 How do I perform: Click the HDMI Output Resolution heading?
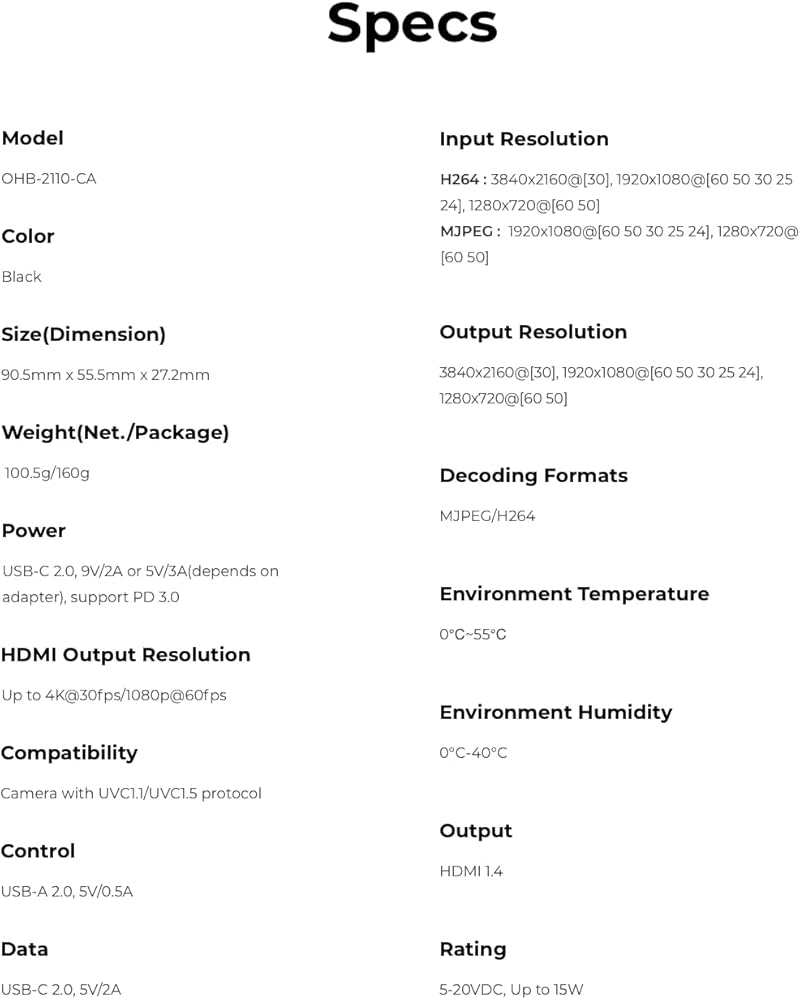126,654
